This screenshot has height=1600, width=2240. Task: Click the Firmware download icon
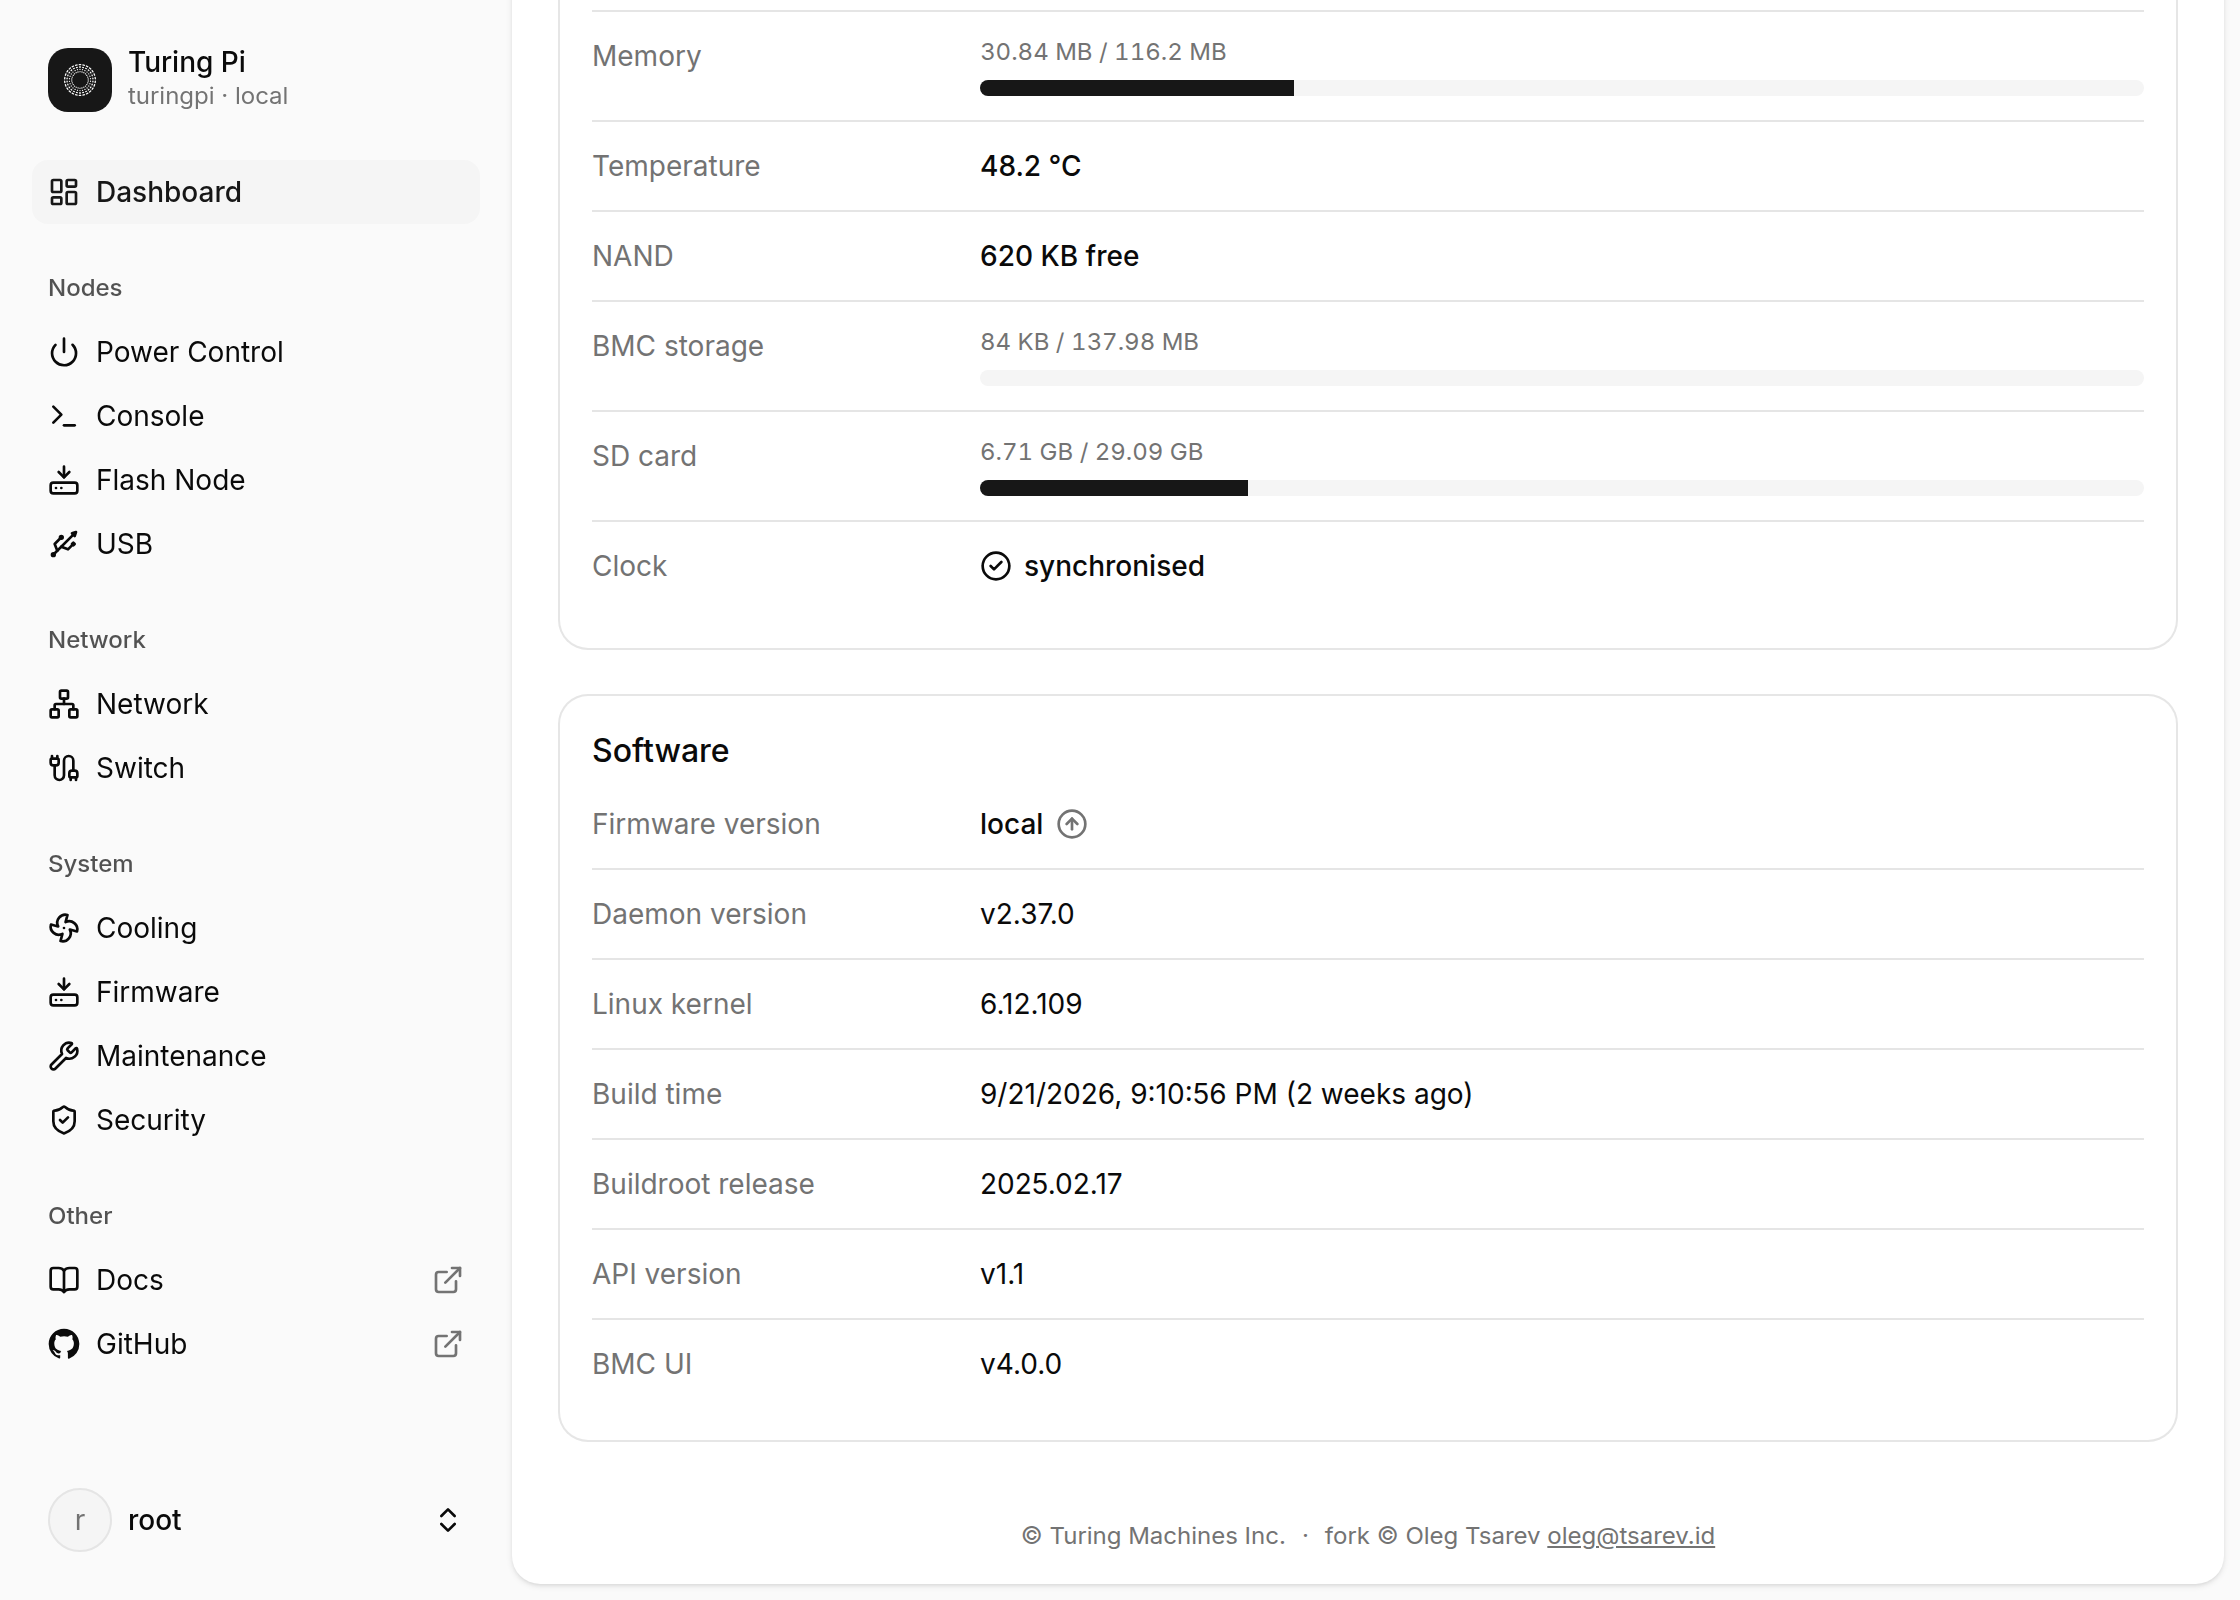(x=64, y=992)
